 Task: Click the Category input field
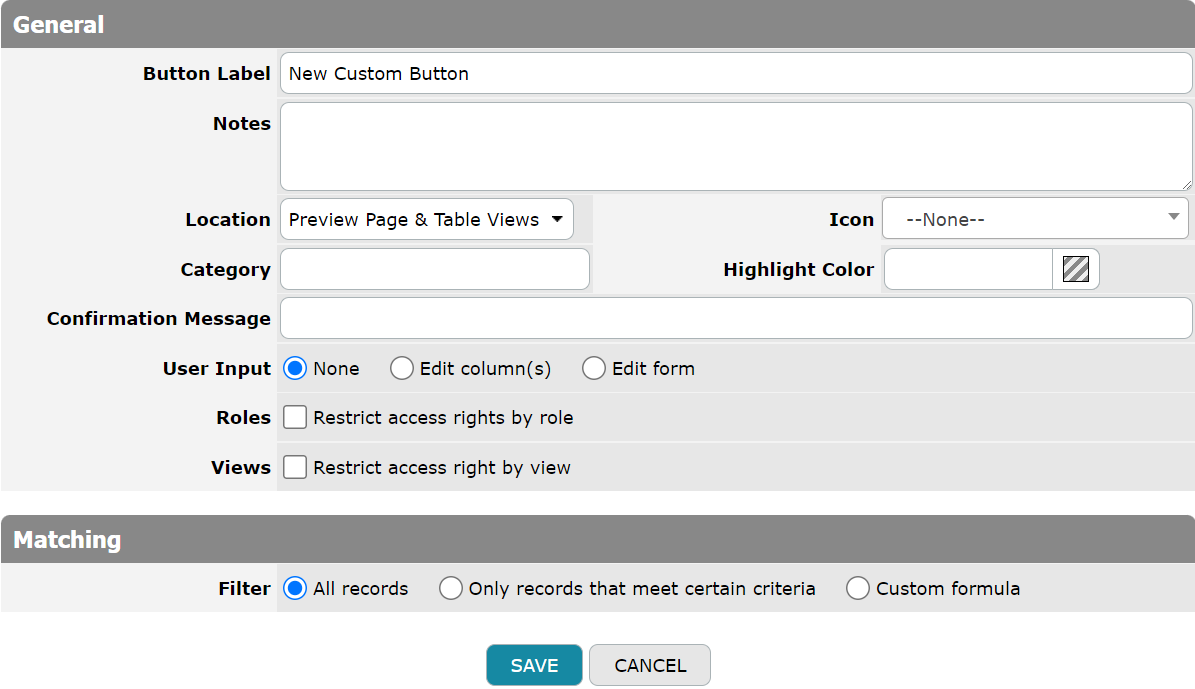435,270
